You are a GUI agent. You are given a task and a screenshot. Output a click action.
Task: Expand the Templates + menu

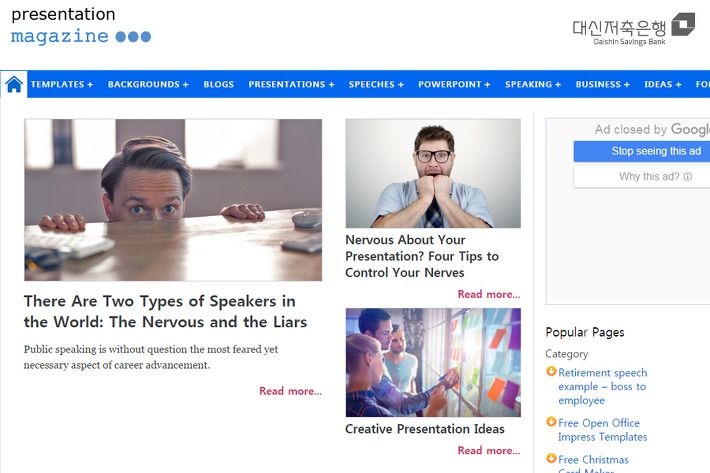pos(62,85)
